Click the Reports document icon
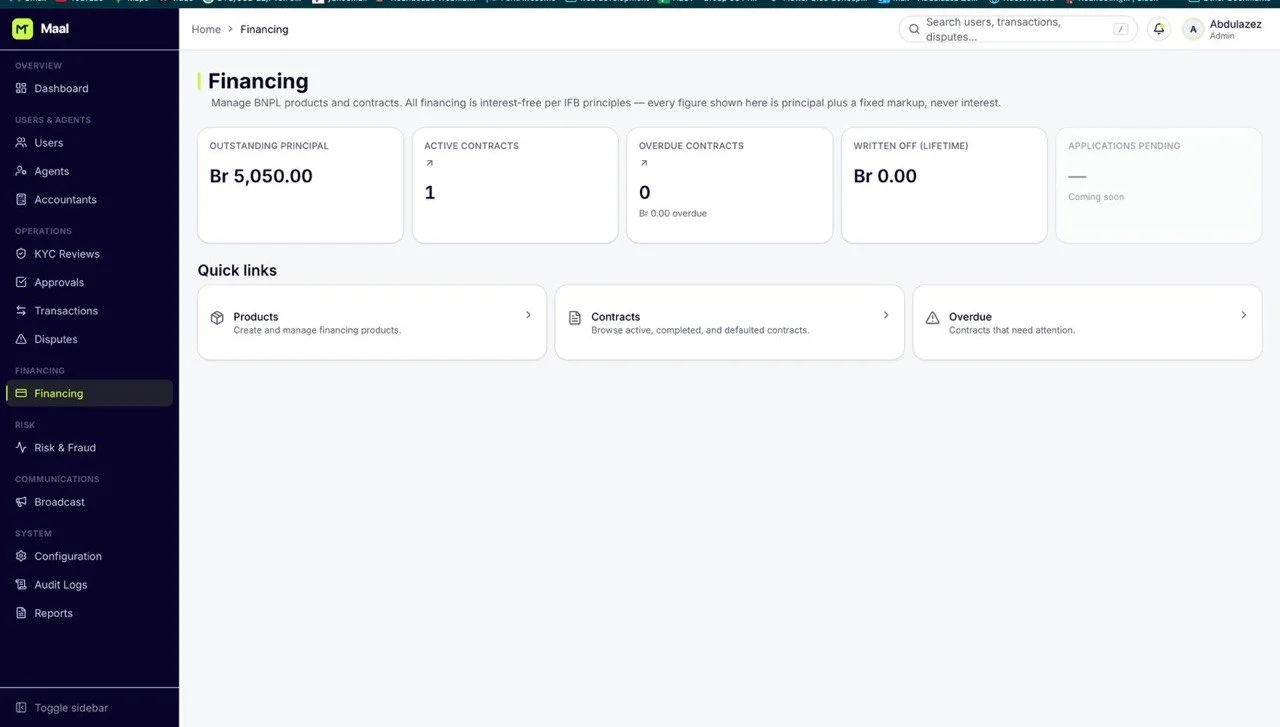Viewport: 1280px width, 727px height. pyautogui.click(x=21, y=613)
